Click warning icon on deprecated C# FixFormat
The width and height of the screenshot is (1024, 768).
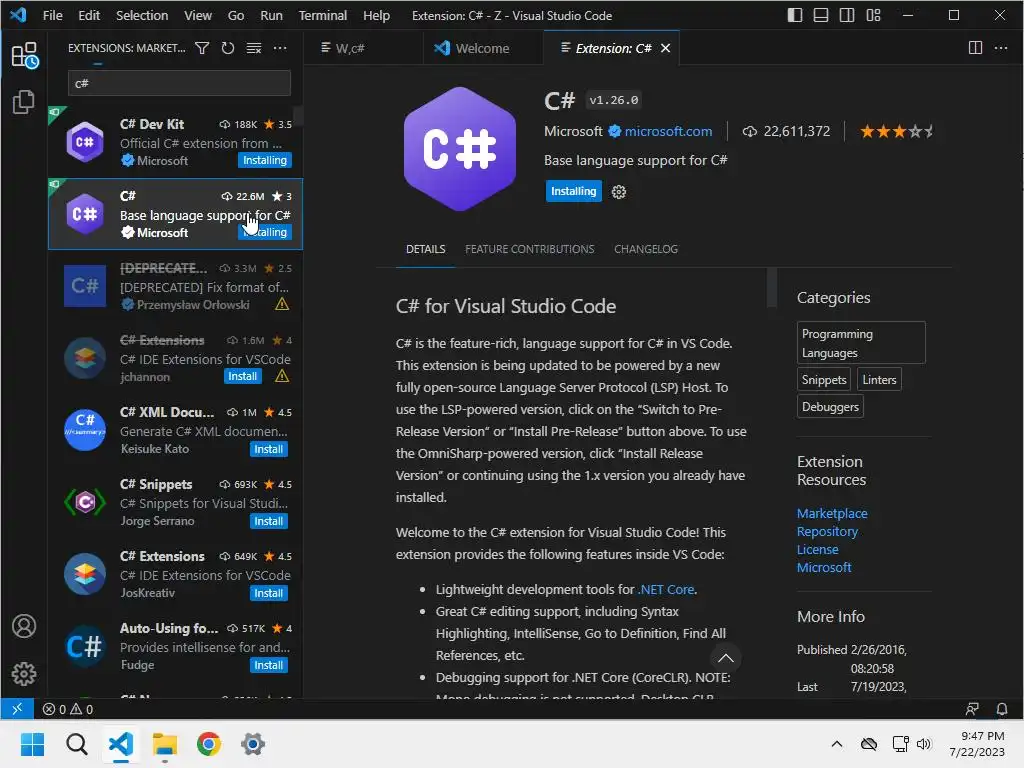282,304
